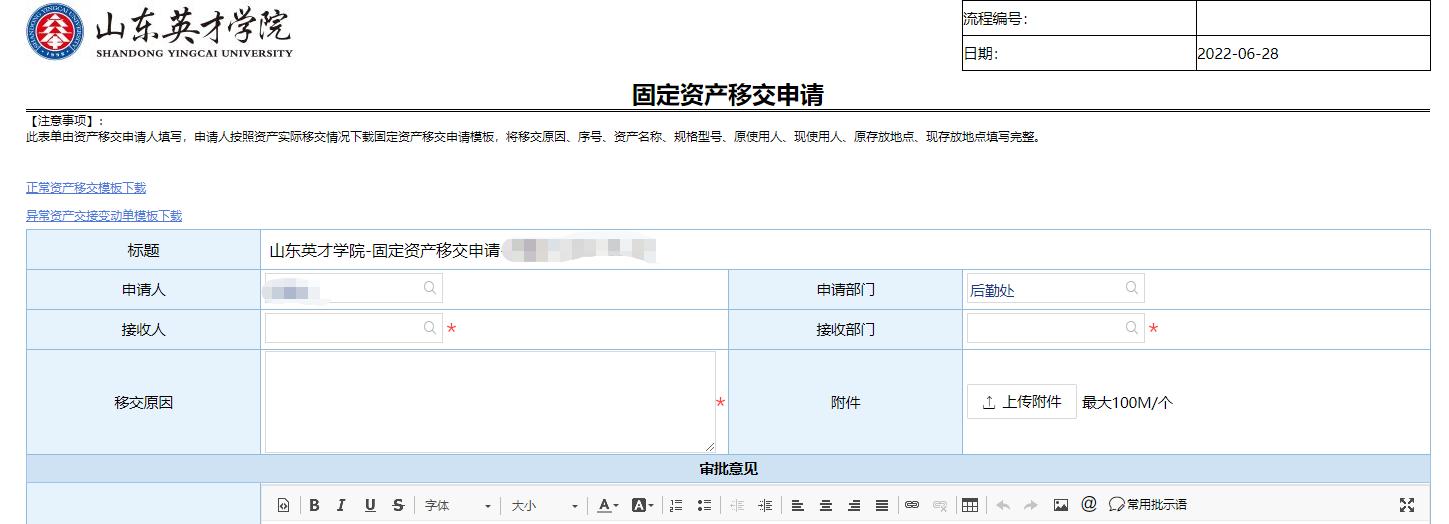Toggle bold formatting in the editor

click(x=314, y=506)
